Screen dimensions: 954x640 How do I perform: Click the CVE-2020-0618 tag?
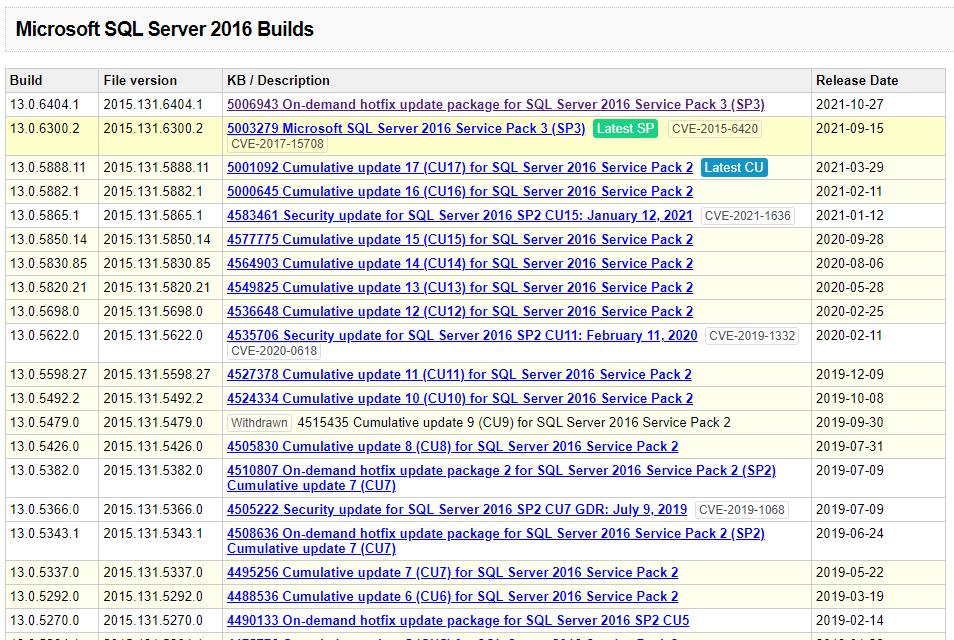coord(274,351)
